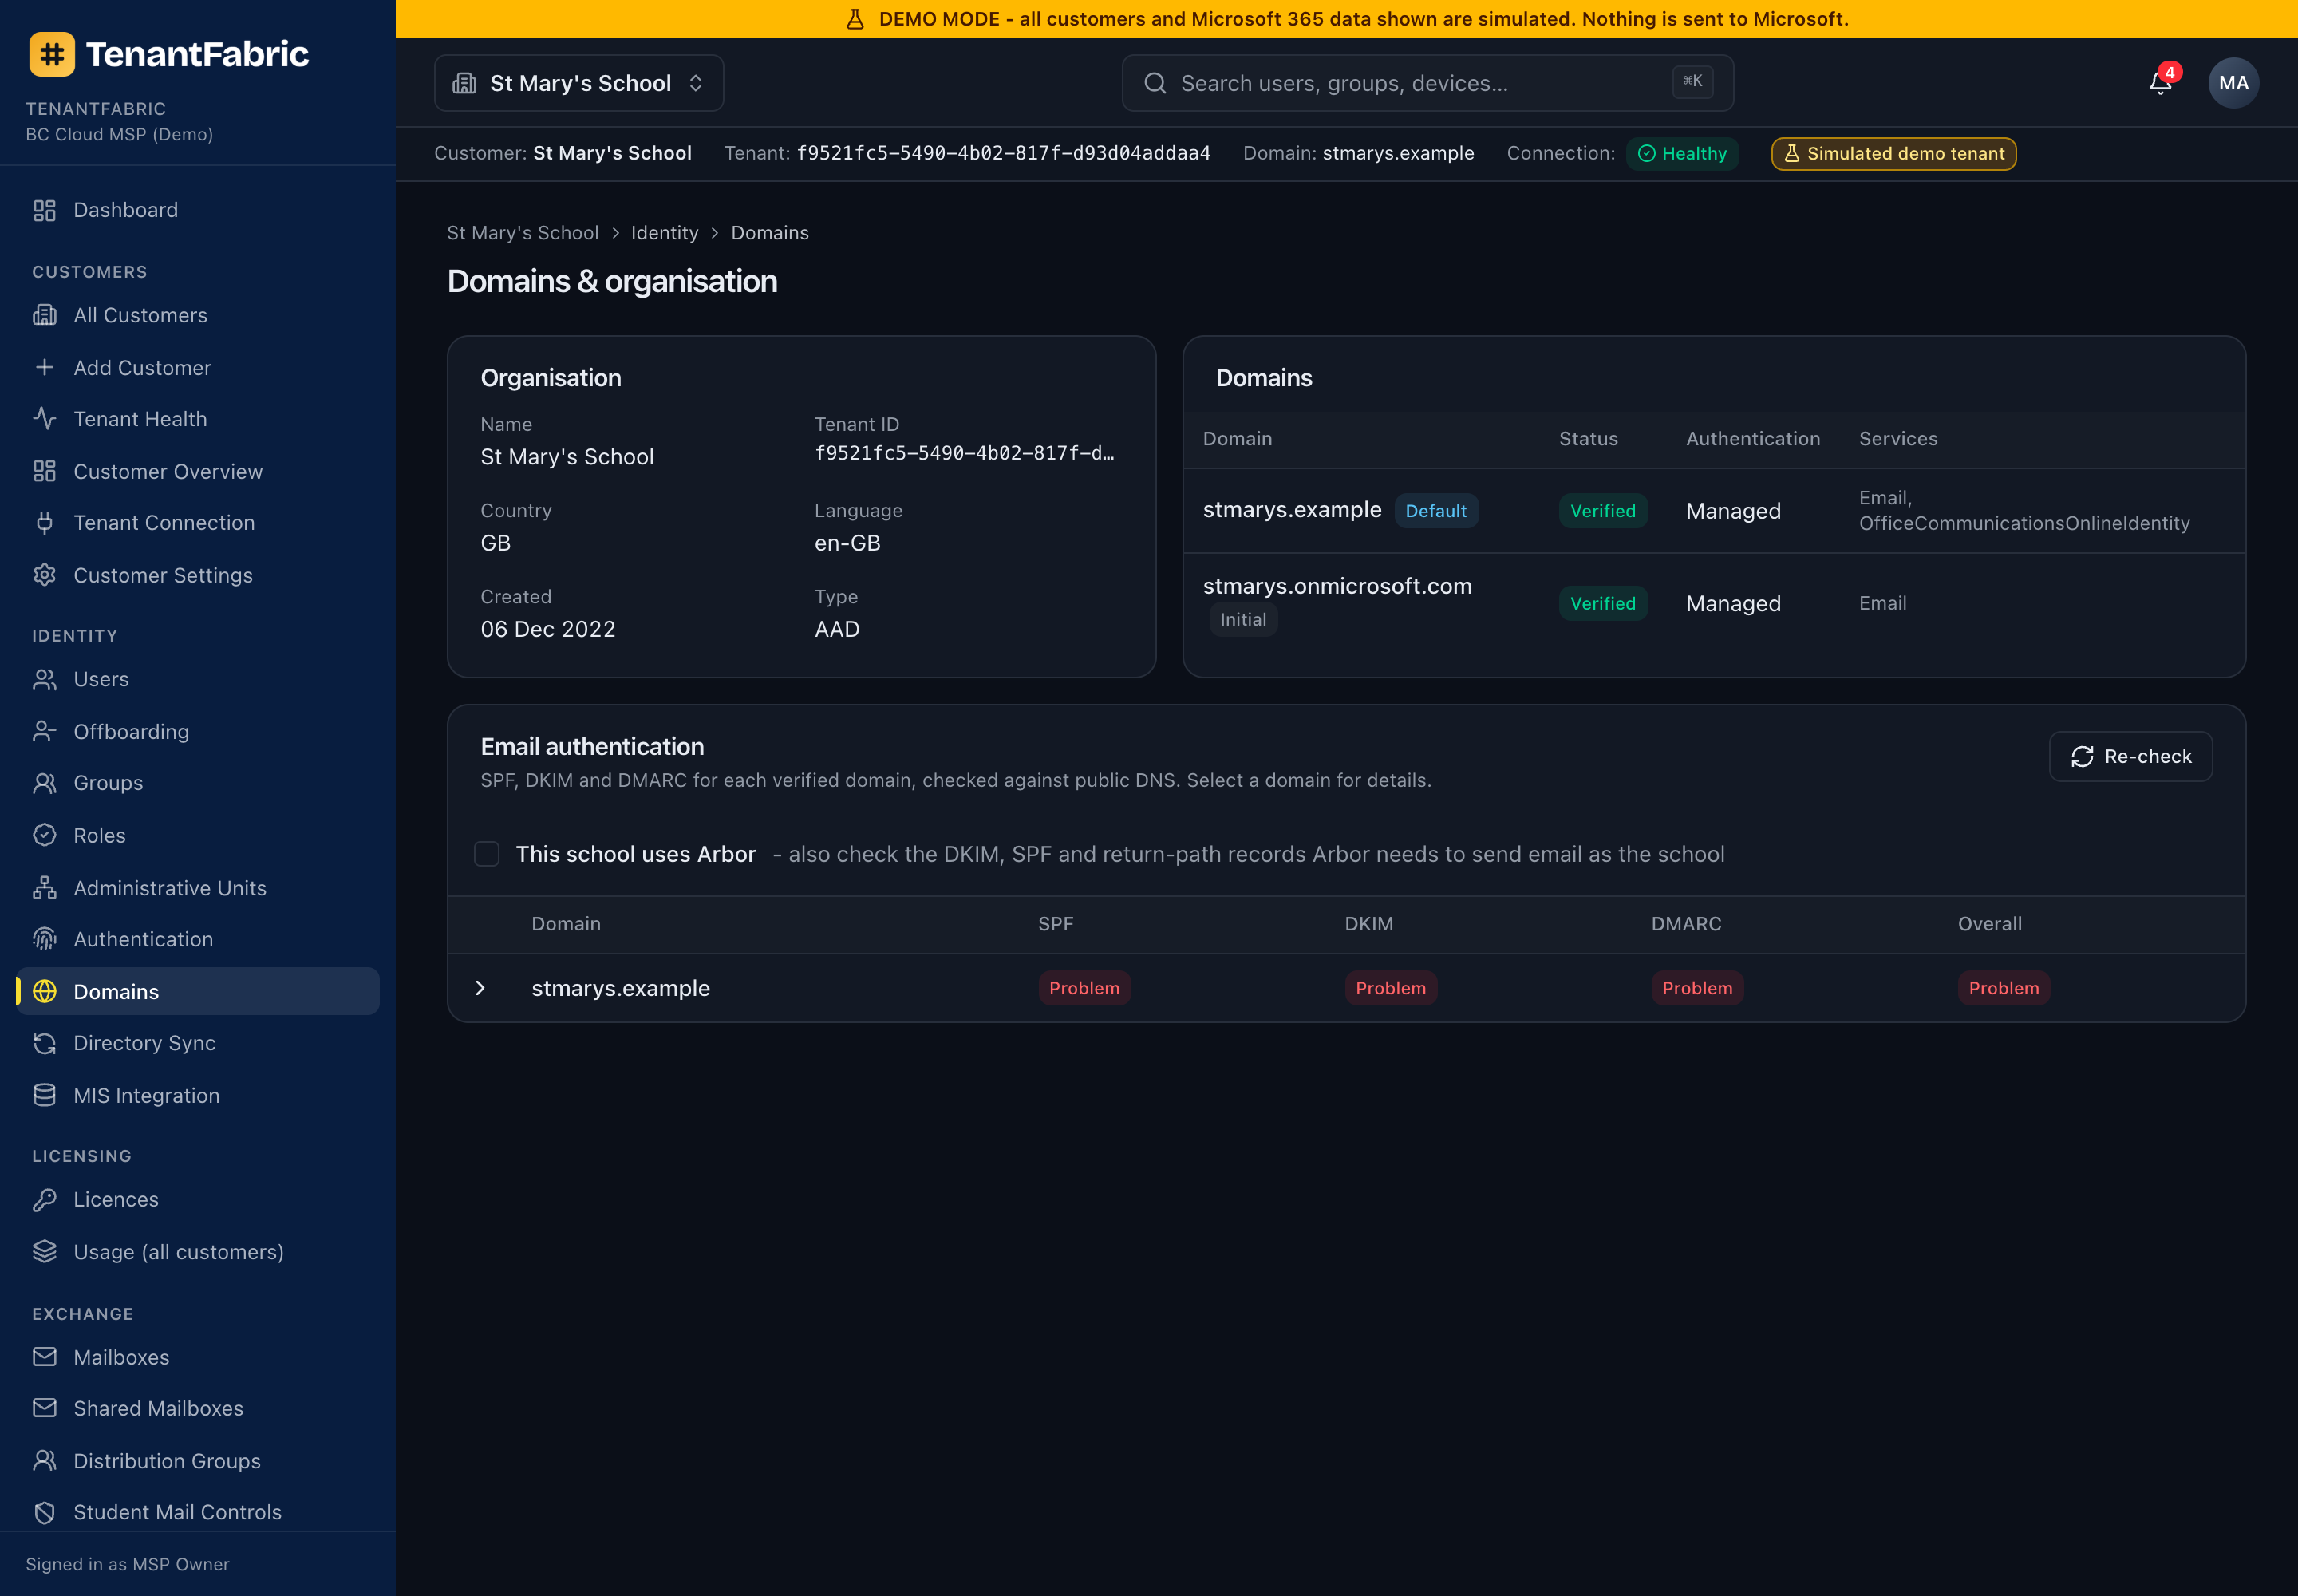Viewport: 2298px width, 1596px height.
Task: Open Customer Overview menu item
Action: pyautogui.click(x=198, y=471)
